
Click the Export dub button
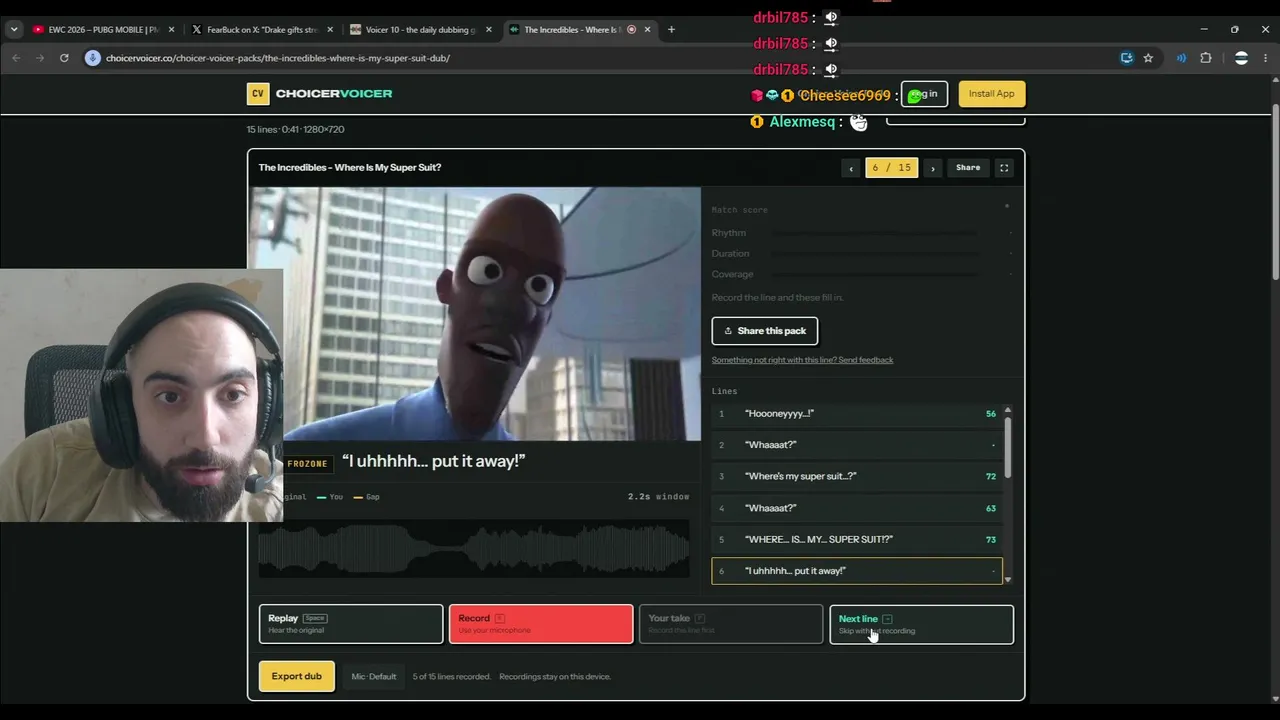coord(297,676)
